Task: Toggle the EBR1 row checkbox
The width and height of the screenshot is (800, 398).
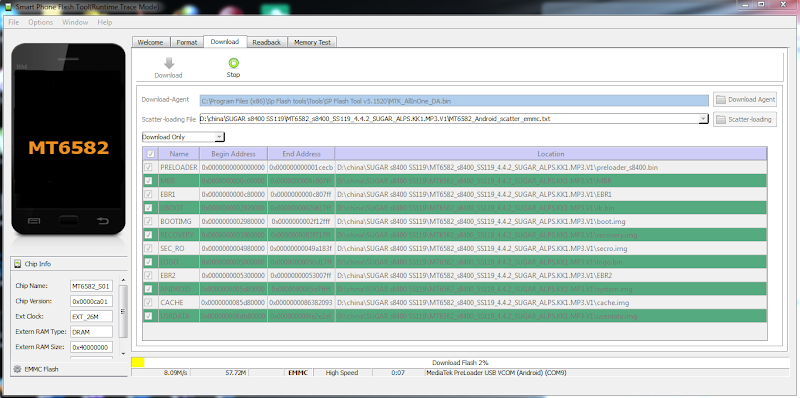Action: pyautogui.click(x=148, y=194)
